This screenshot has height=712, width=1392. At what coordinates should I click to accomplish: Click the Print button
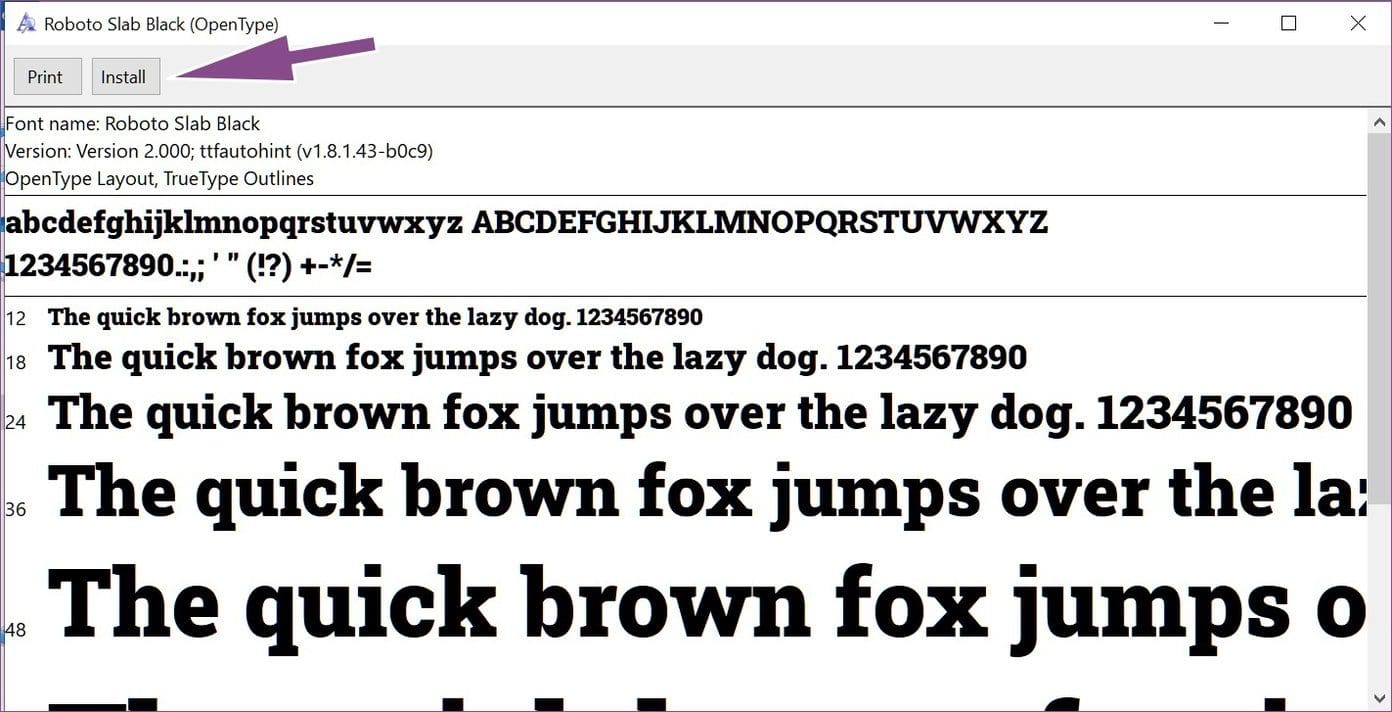tap(47, 77)
